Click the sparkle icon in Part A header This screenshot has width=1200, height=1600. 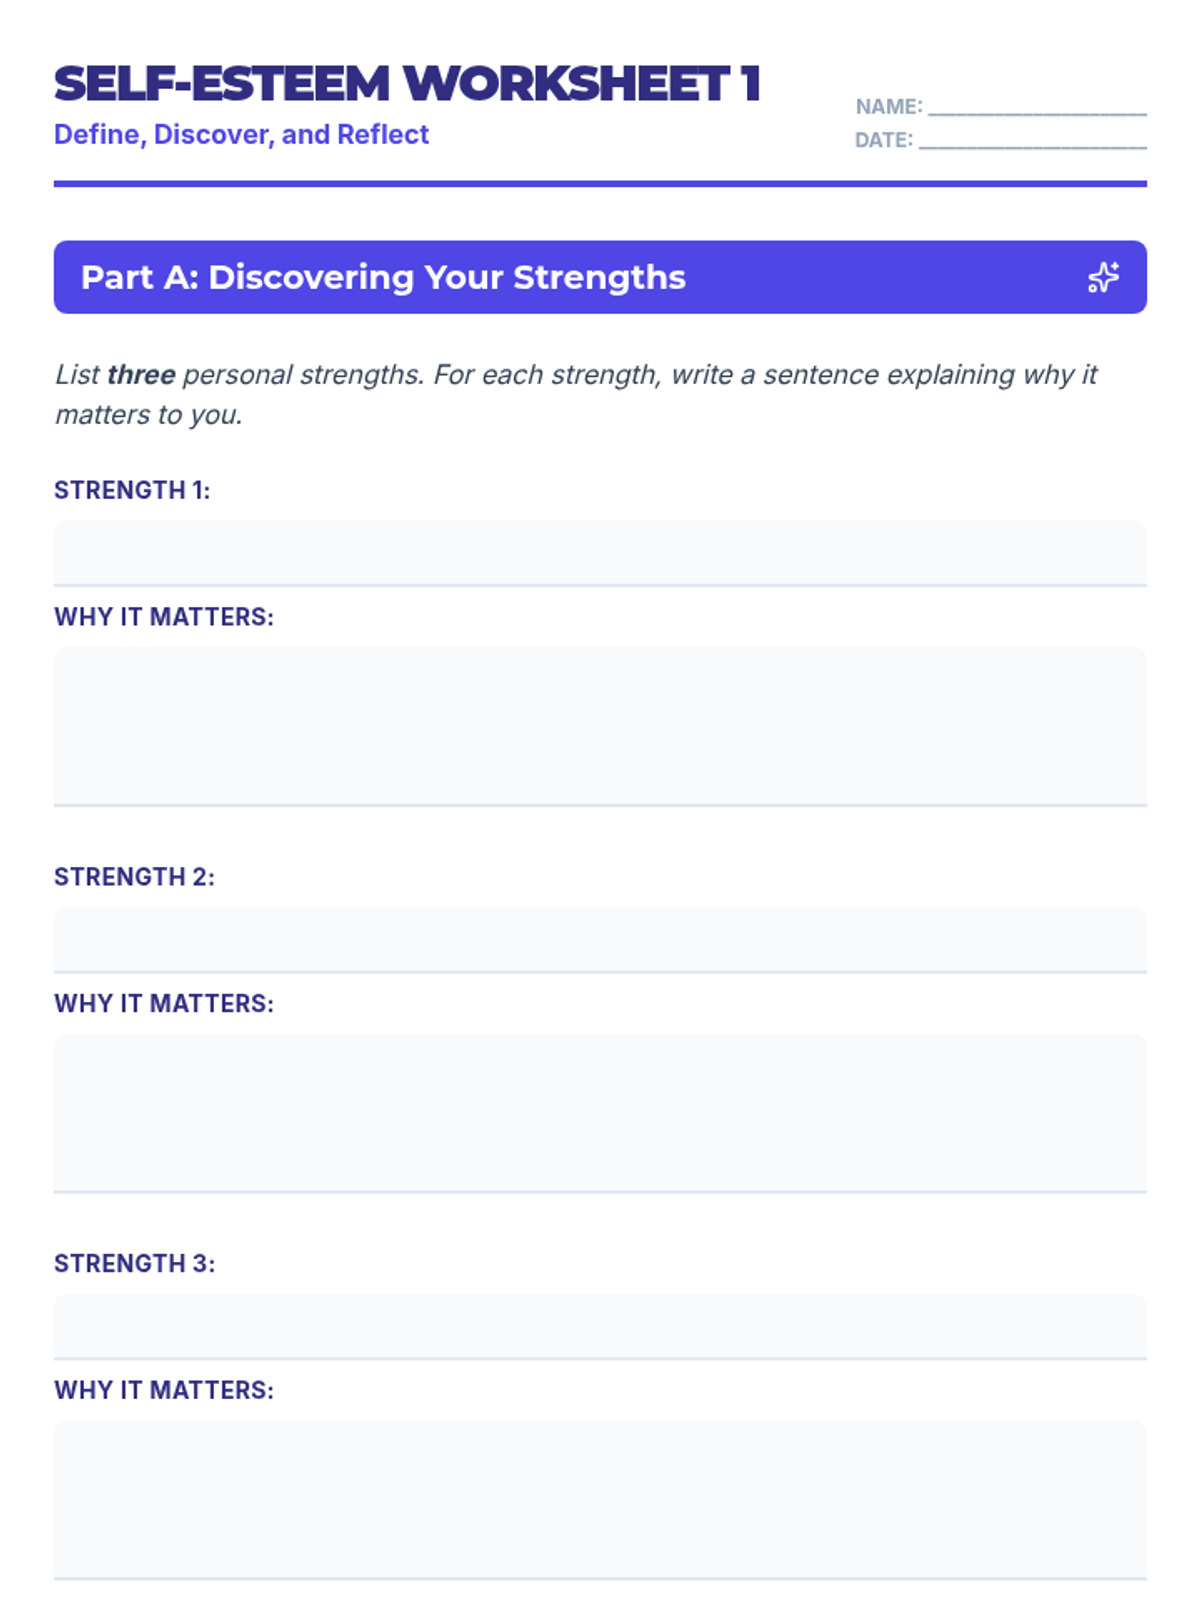coord(1103,277)
